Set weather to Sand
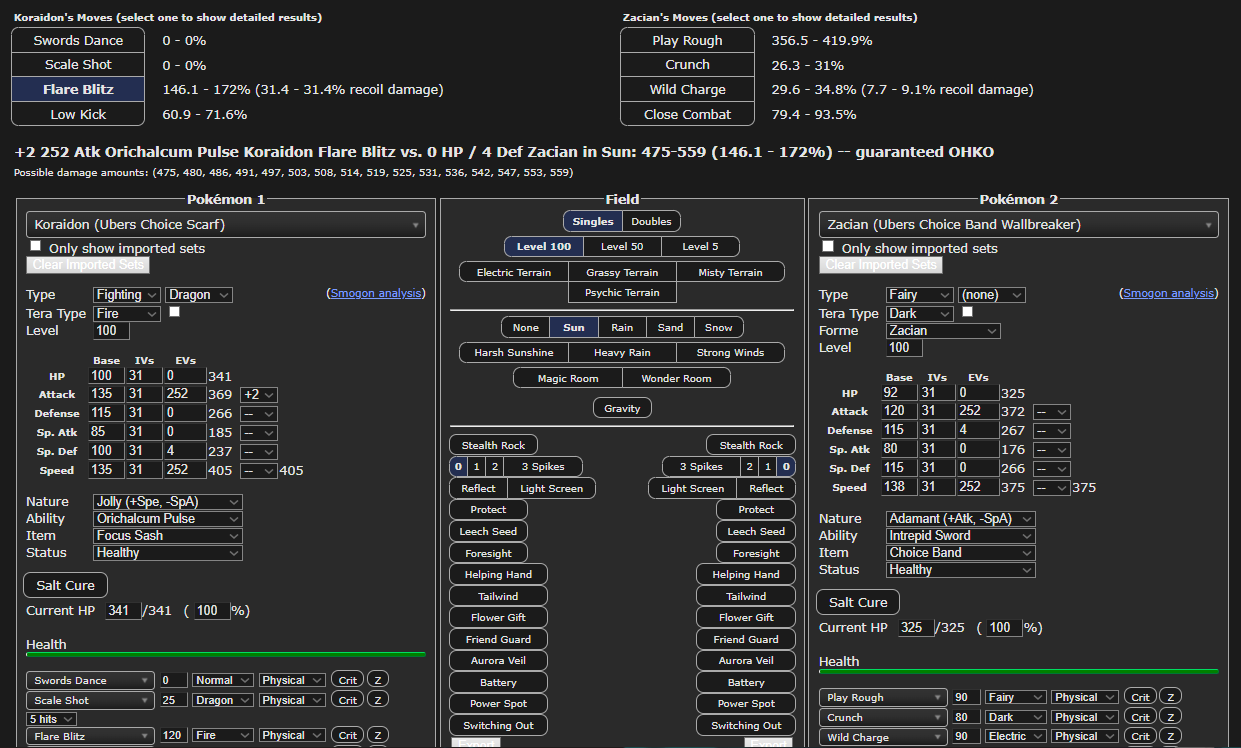 670,327
